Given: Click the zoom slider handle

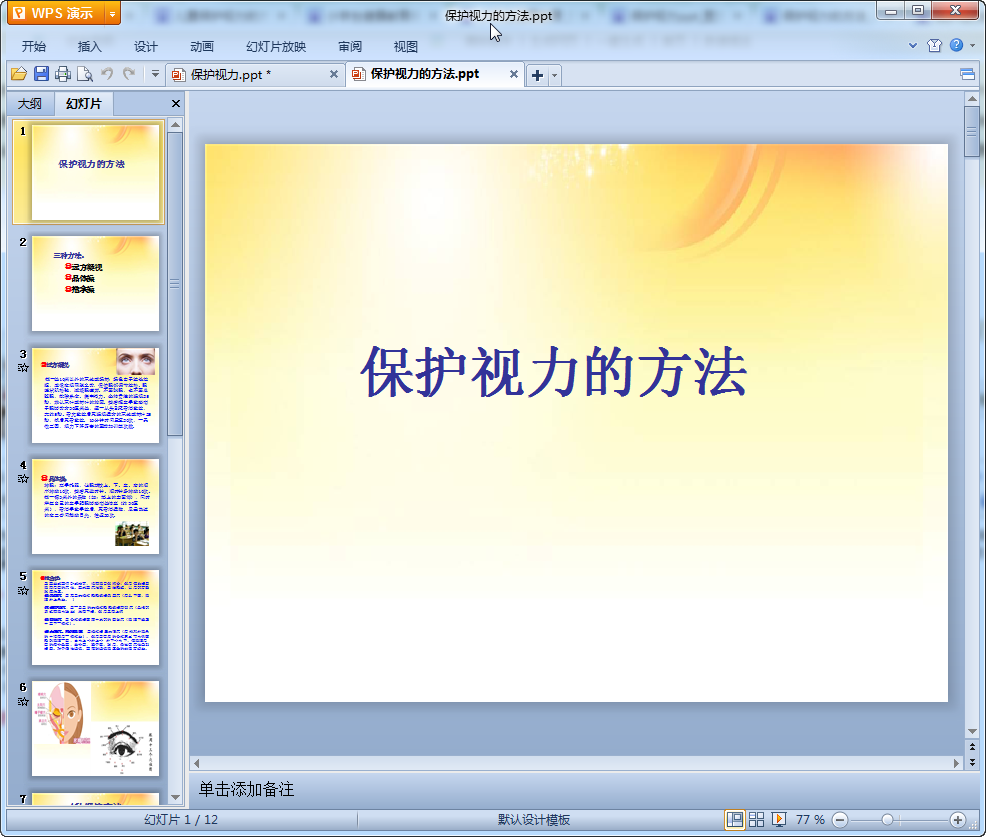Looking at the screenshot, I should (x=887, y=820).
